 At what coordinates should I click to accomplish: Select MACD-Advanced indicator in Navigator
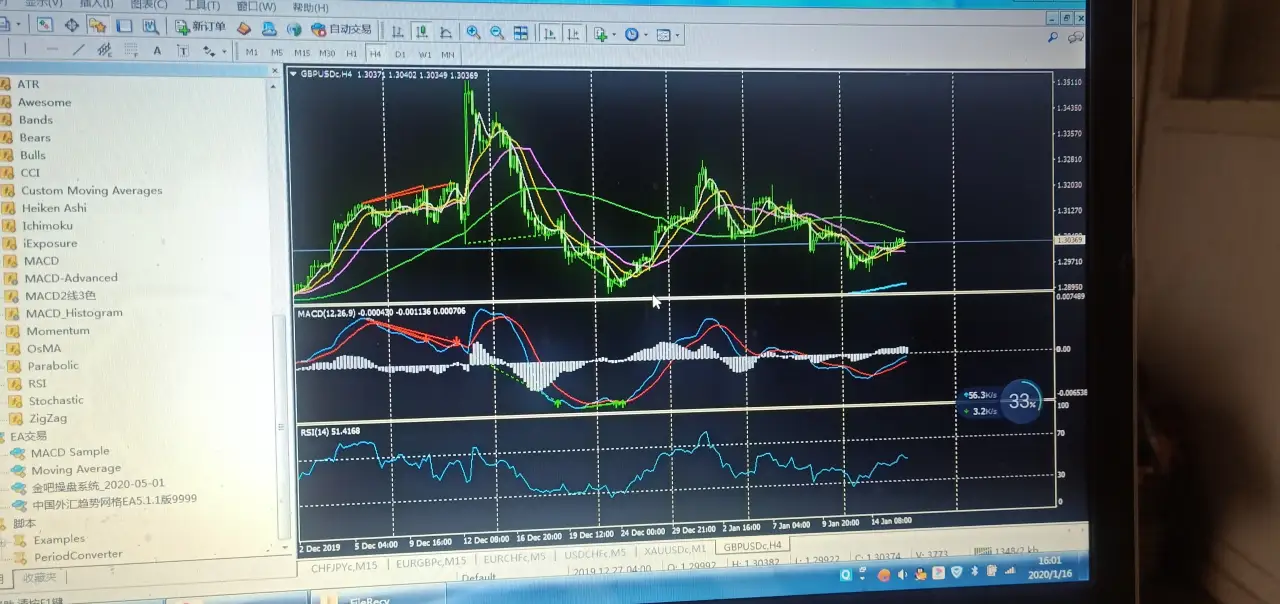[71, 278]
